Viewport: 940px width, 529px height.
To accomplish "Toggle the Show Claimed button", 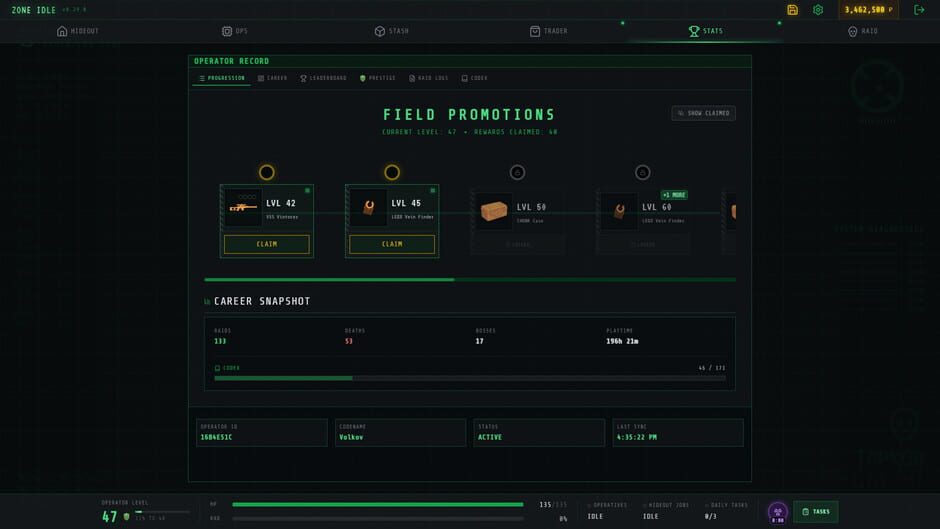I will point(704,113).
